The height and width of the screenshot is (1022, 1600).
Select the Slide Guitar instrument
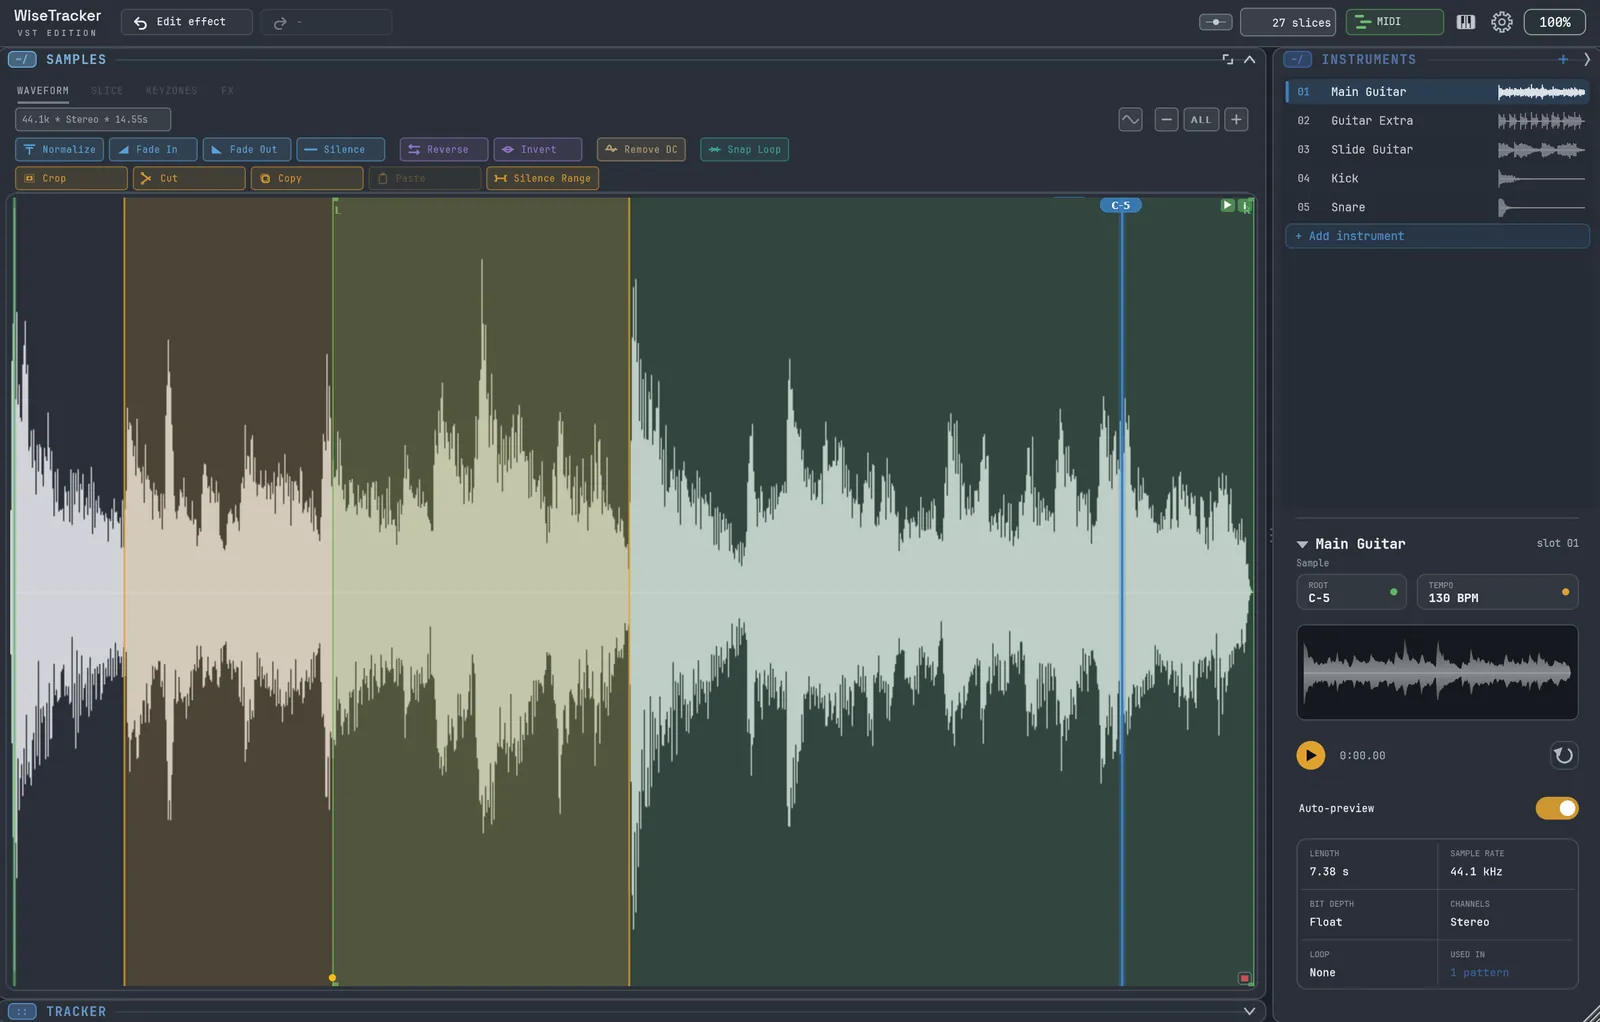coord(1437,149)
